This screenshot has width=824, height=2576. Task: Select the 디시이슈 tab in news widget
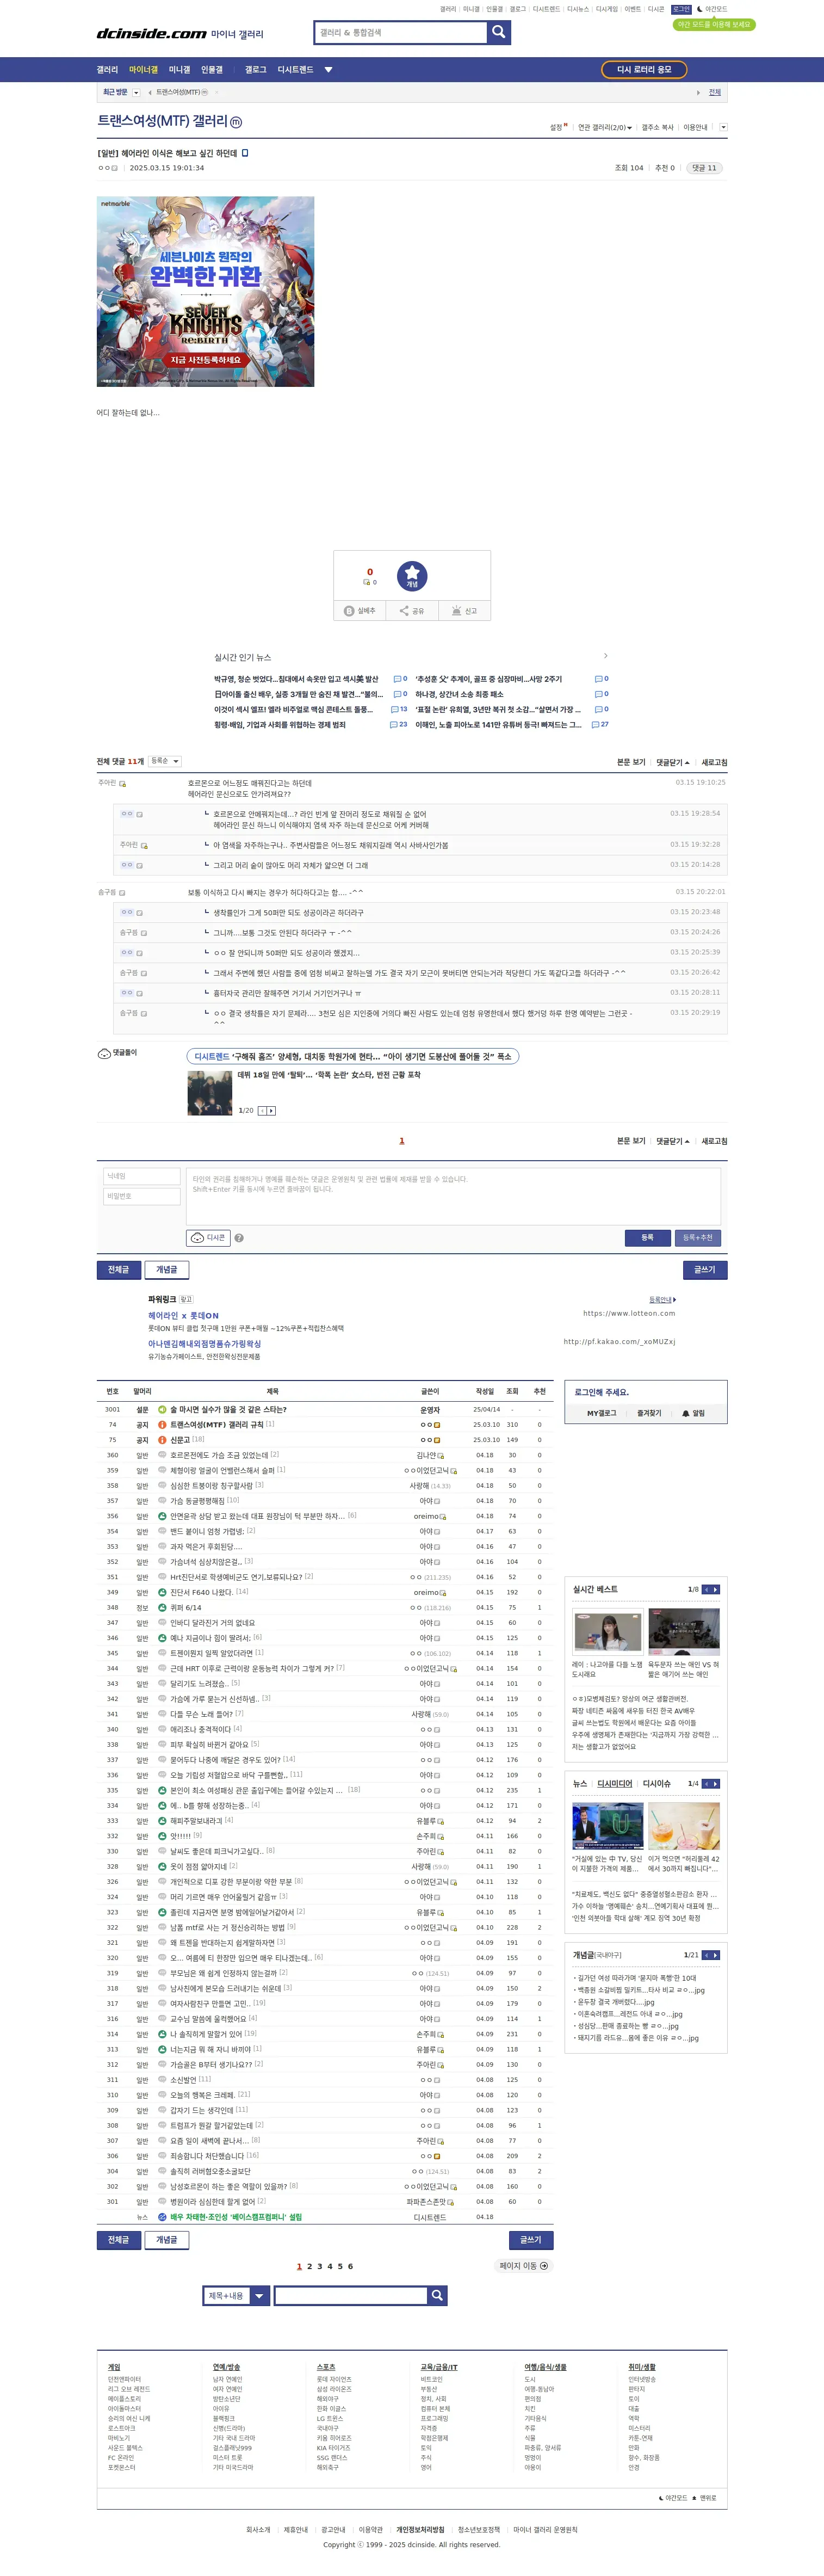point(657,1783)
